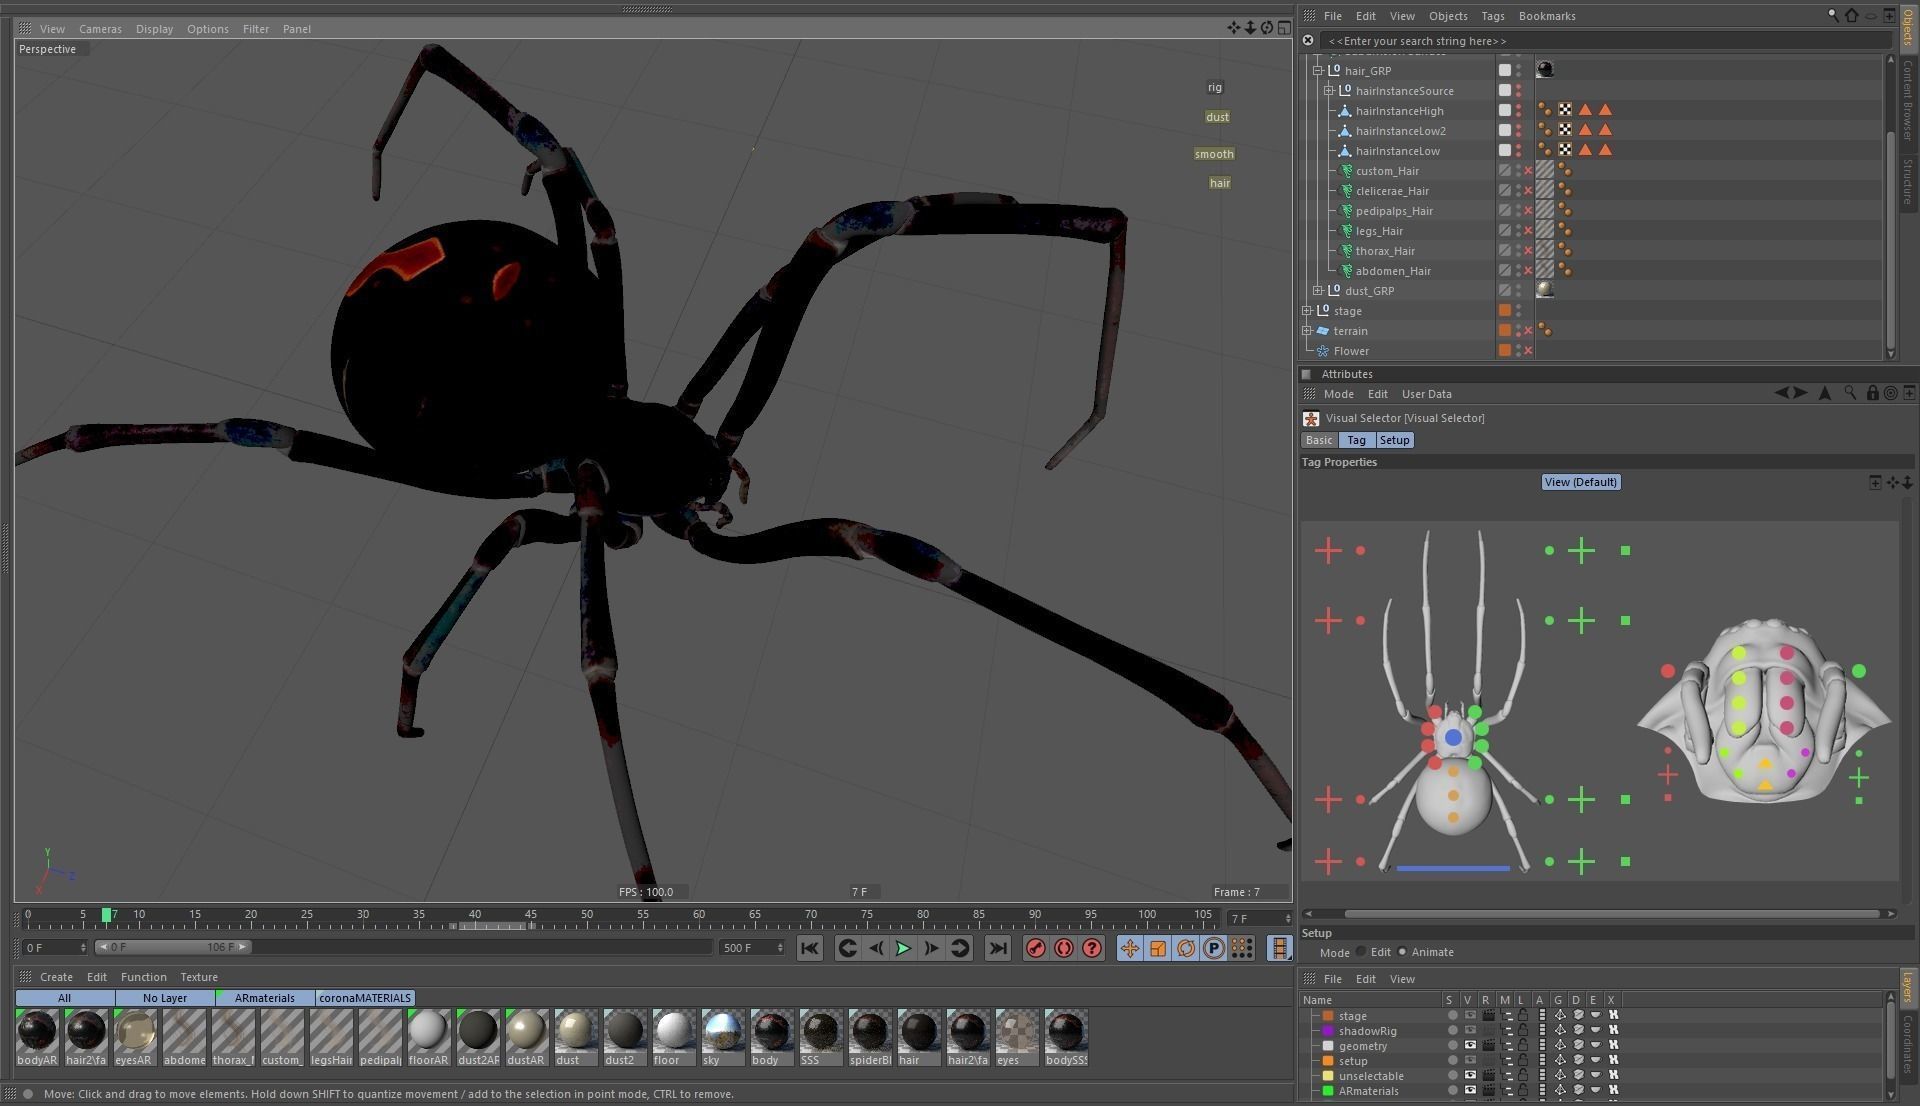Click the blue thorax selector dot
The image size is (1920, 1106).
click(1453, 738)
